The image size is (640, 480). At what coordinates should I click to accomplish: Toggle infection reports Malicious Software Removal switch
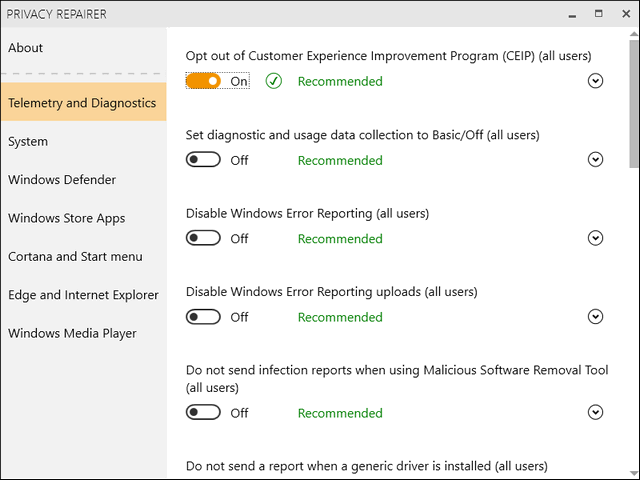[x=203, y=412]
